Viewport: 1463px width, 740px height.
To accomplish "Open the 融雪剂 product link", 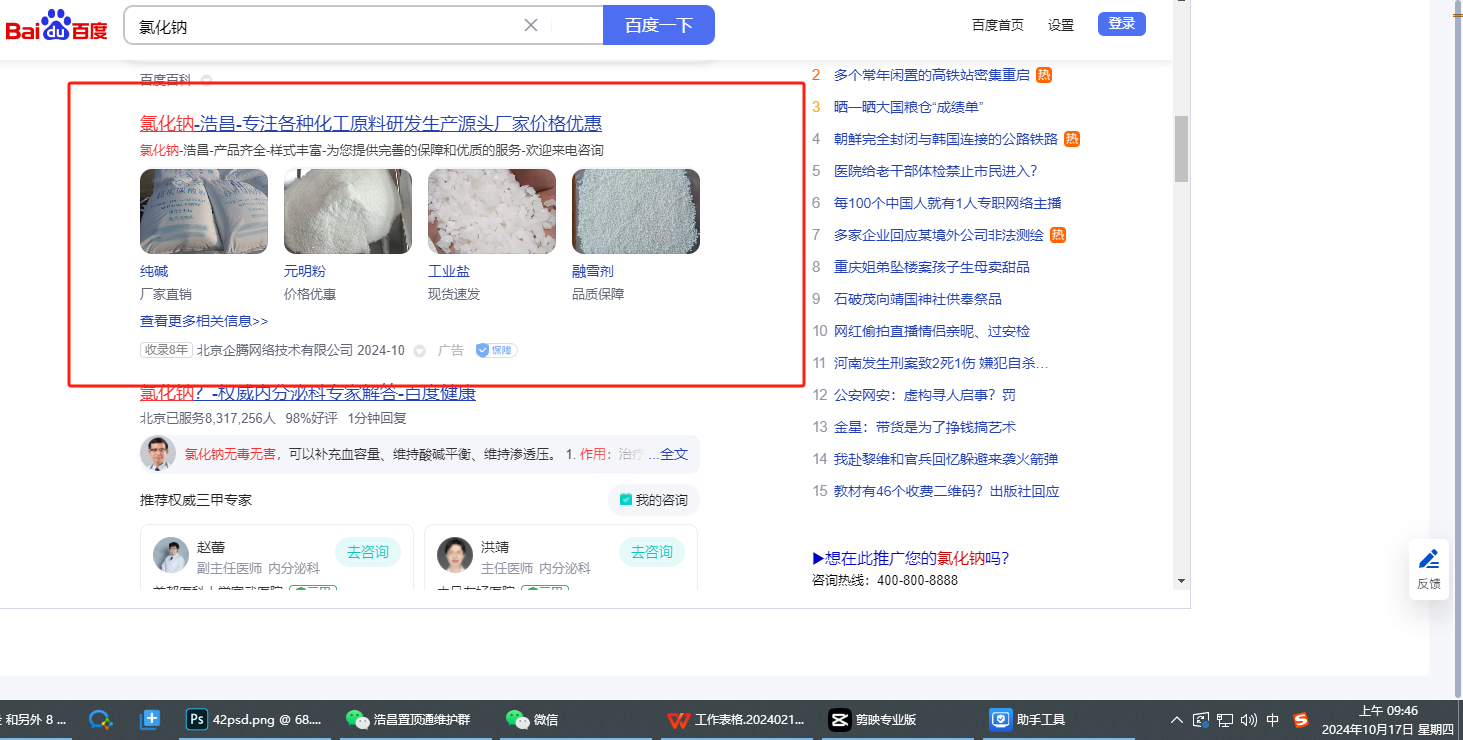I will coord(593,271).
